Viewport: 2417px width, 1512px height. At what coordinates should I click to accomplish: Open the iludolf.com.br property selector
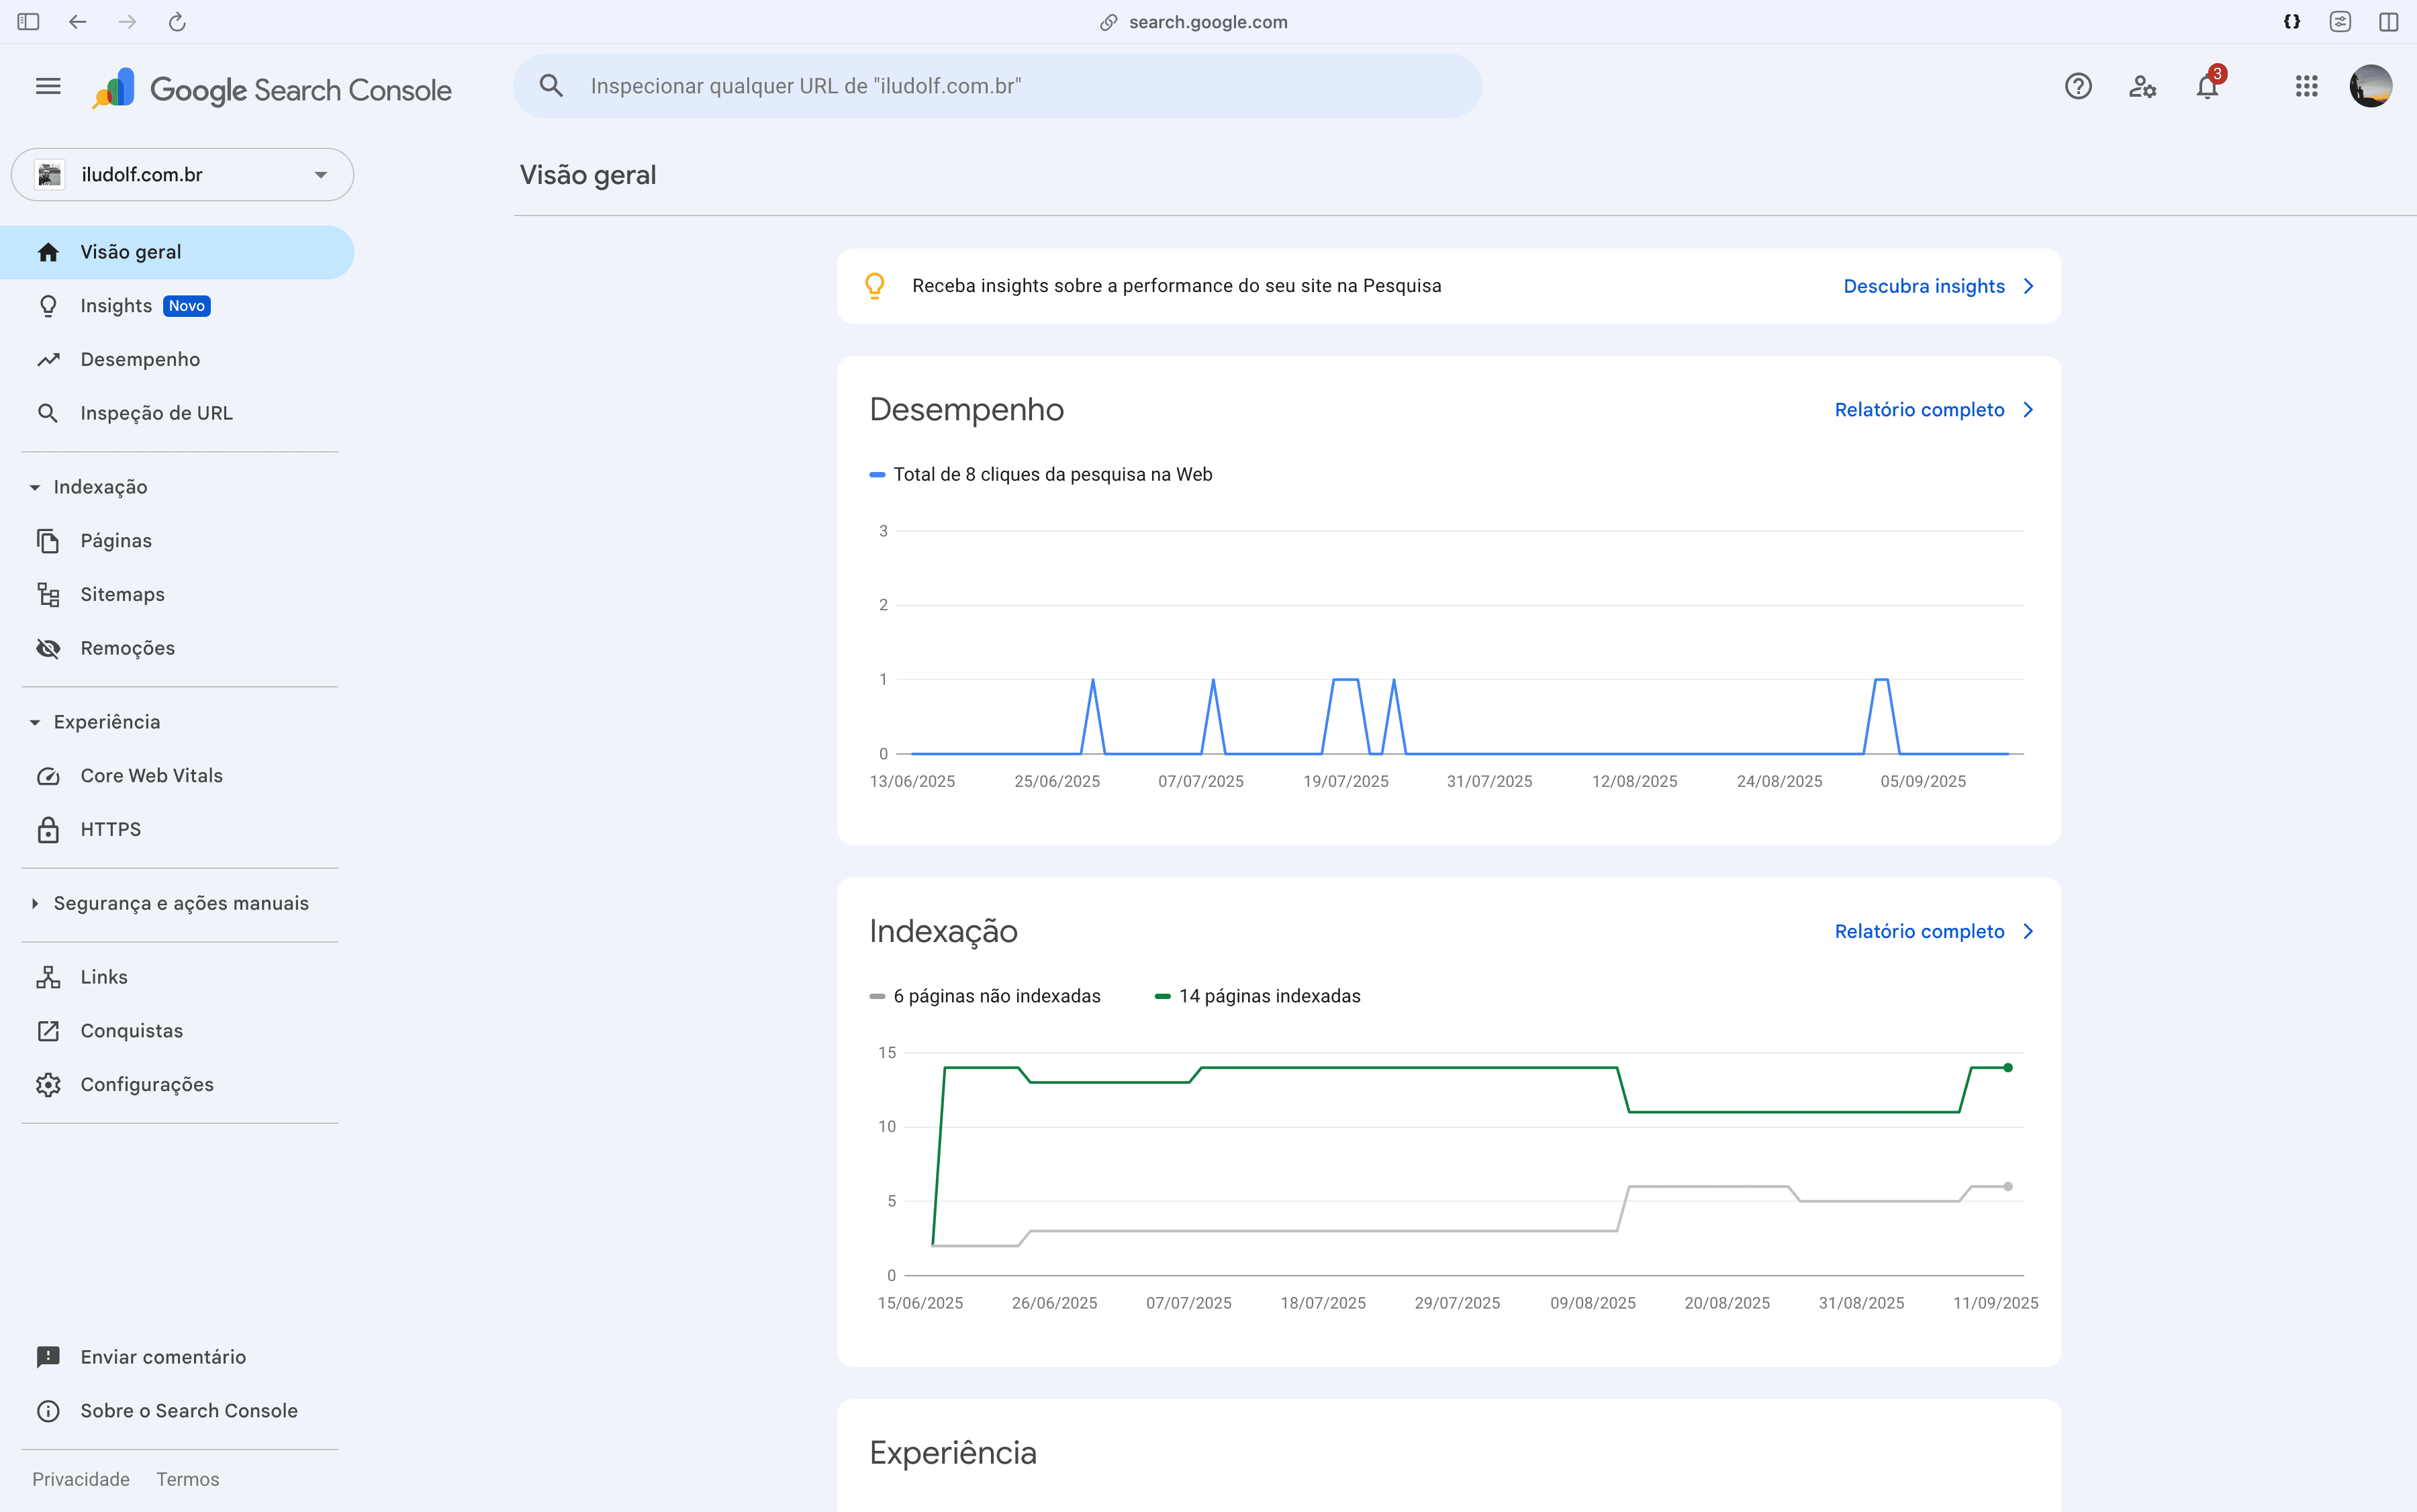pyautogui.click(x=181, y=174)
